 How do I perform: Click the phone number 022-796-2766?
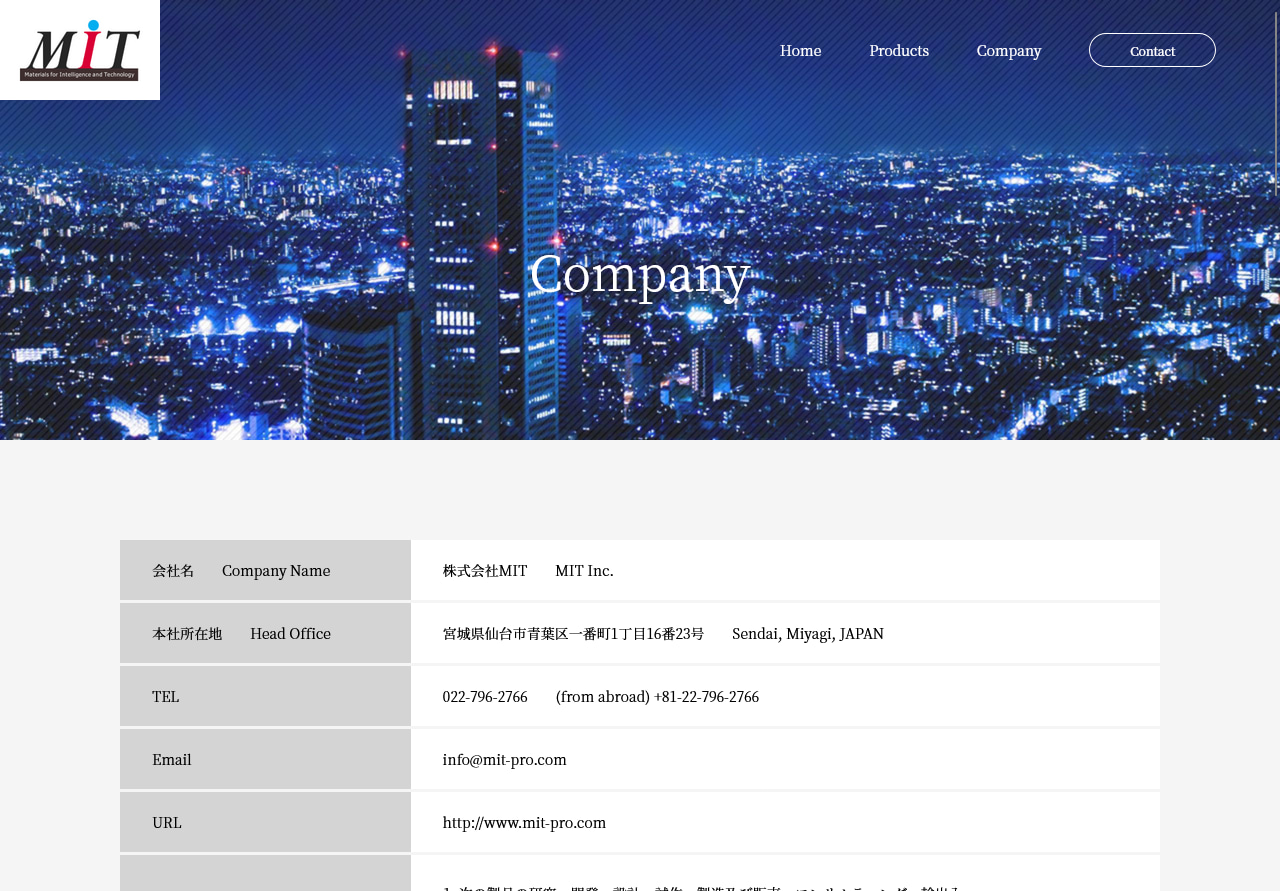click(x=485, y=697)
